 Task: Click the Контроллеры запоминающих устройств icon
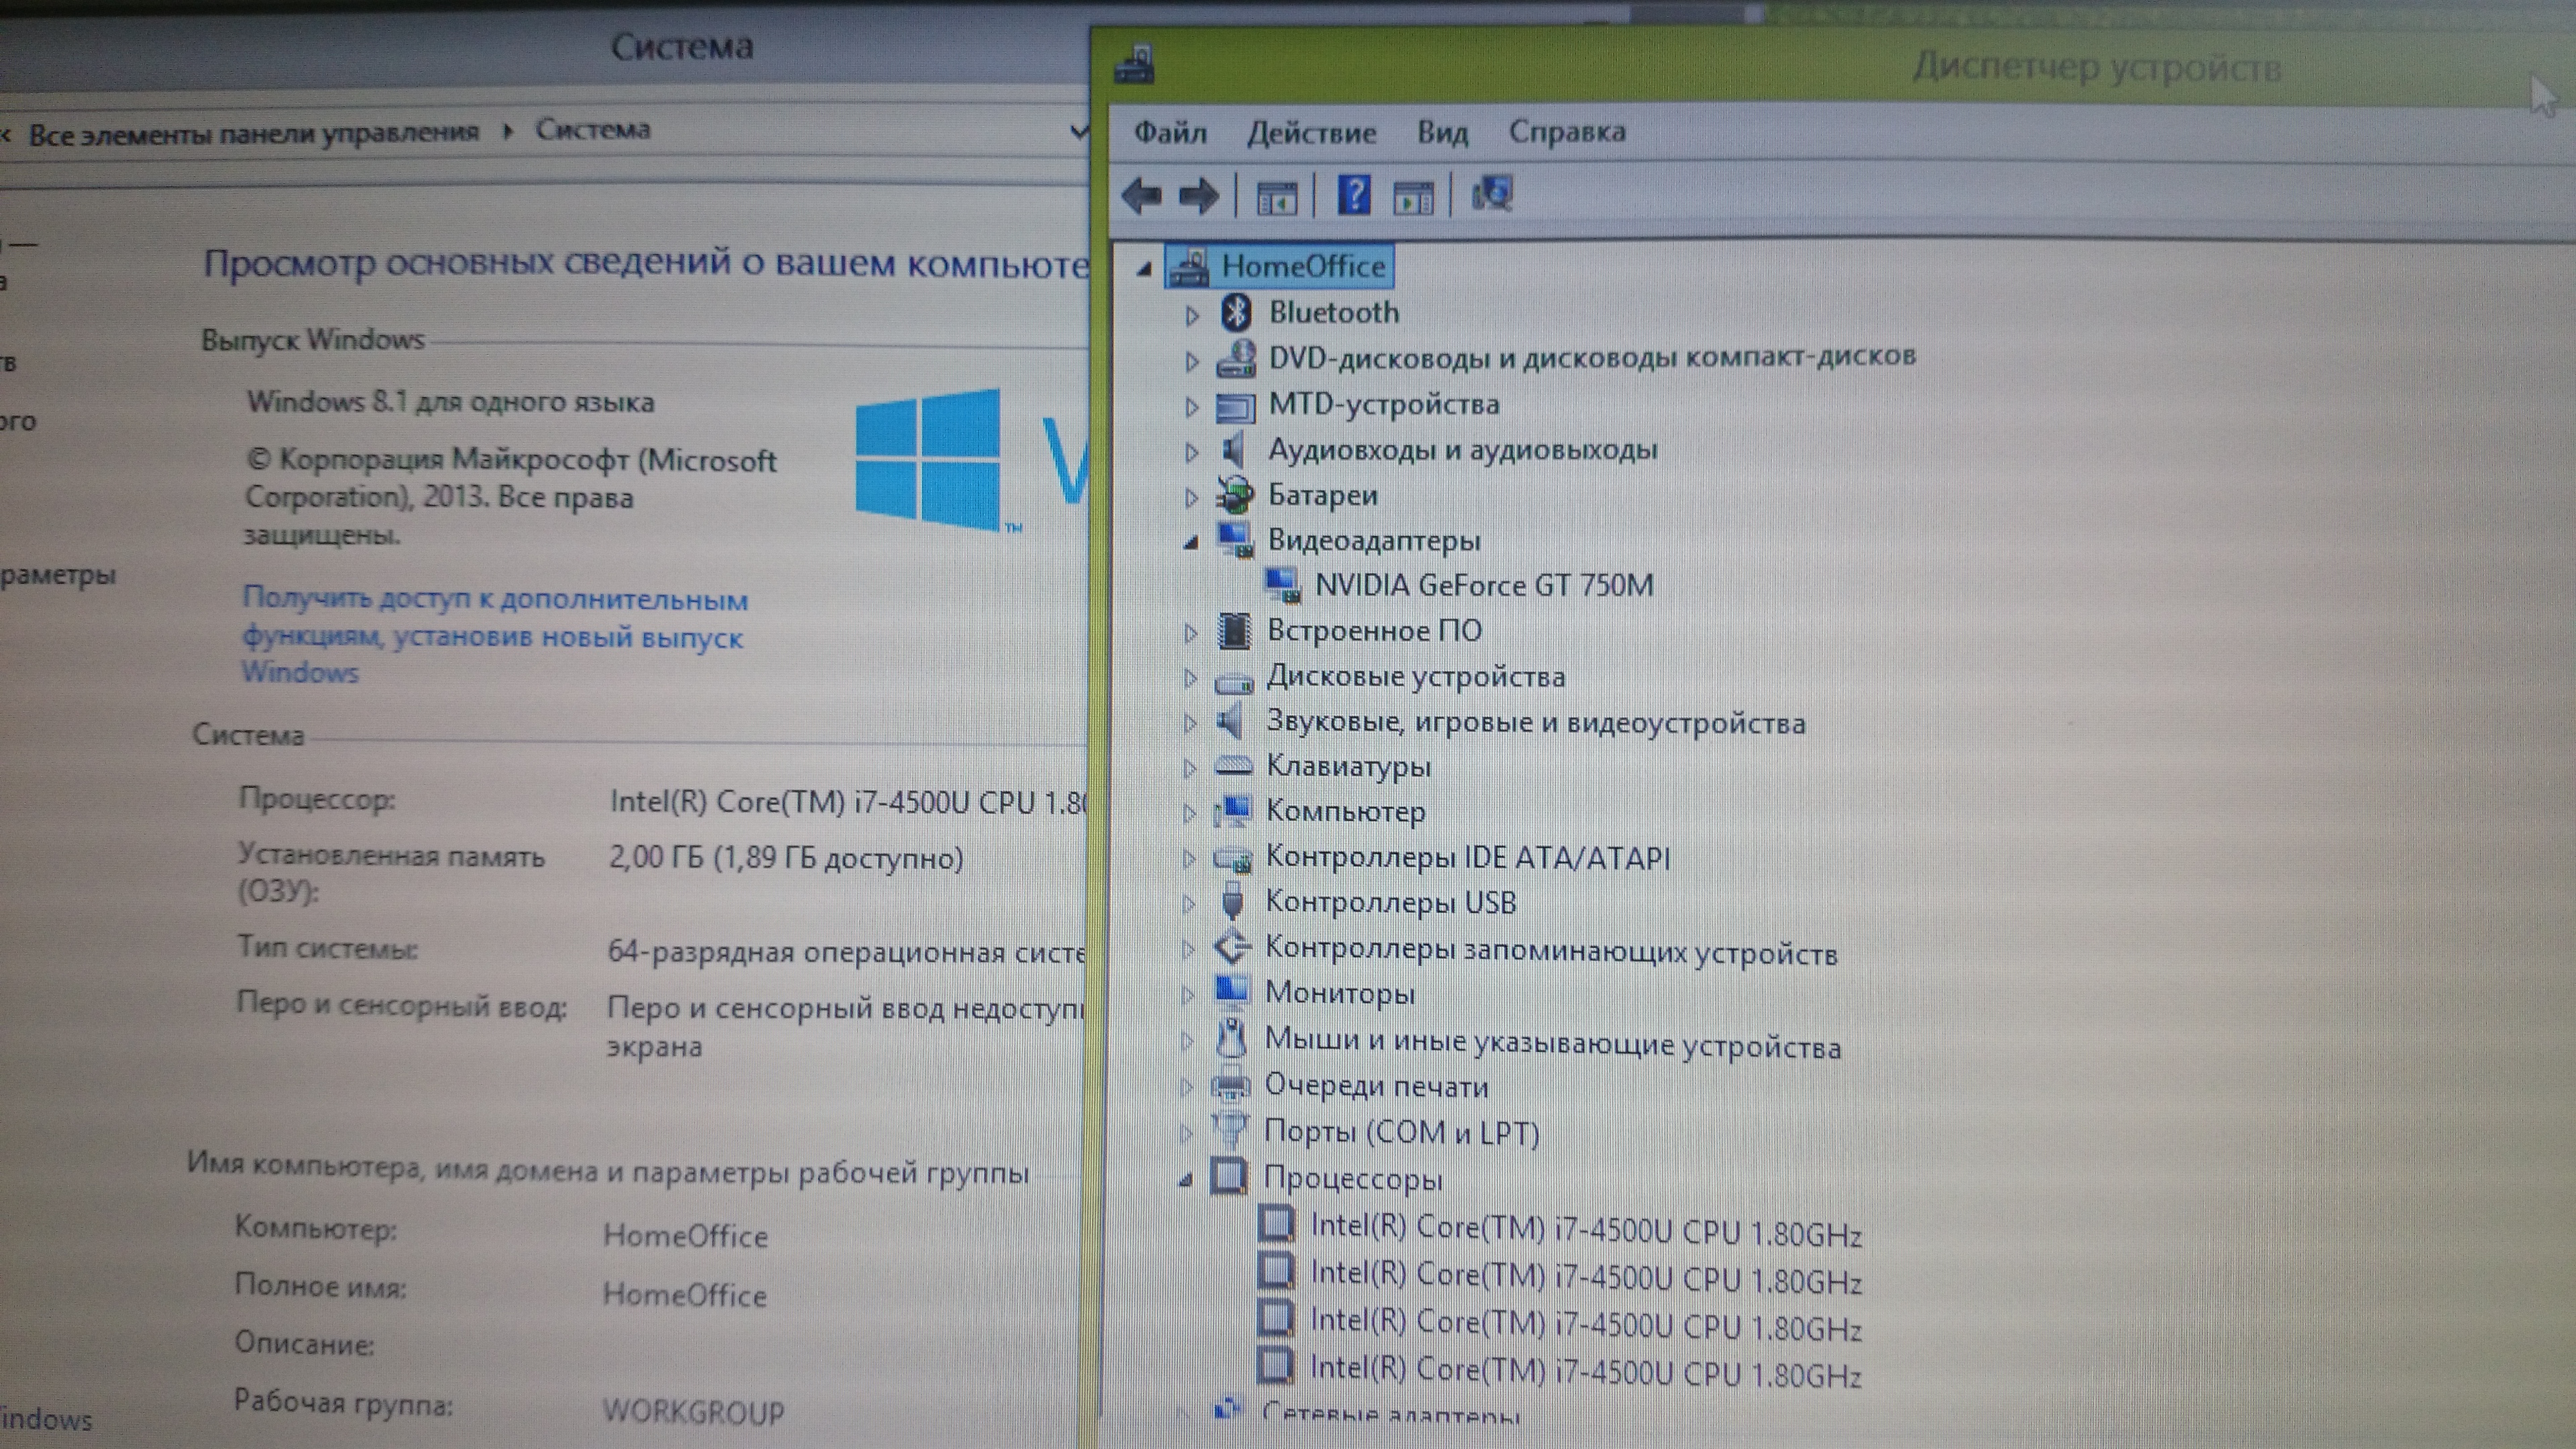pyautogui.click(x=1232, y=947)
